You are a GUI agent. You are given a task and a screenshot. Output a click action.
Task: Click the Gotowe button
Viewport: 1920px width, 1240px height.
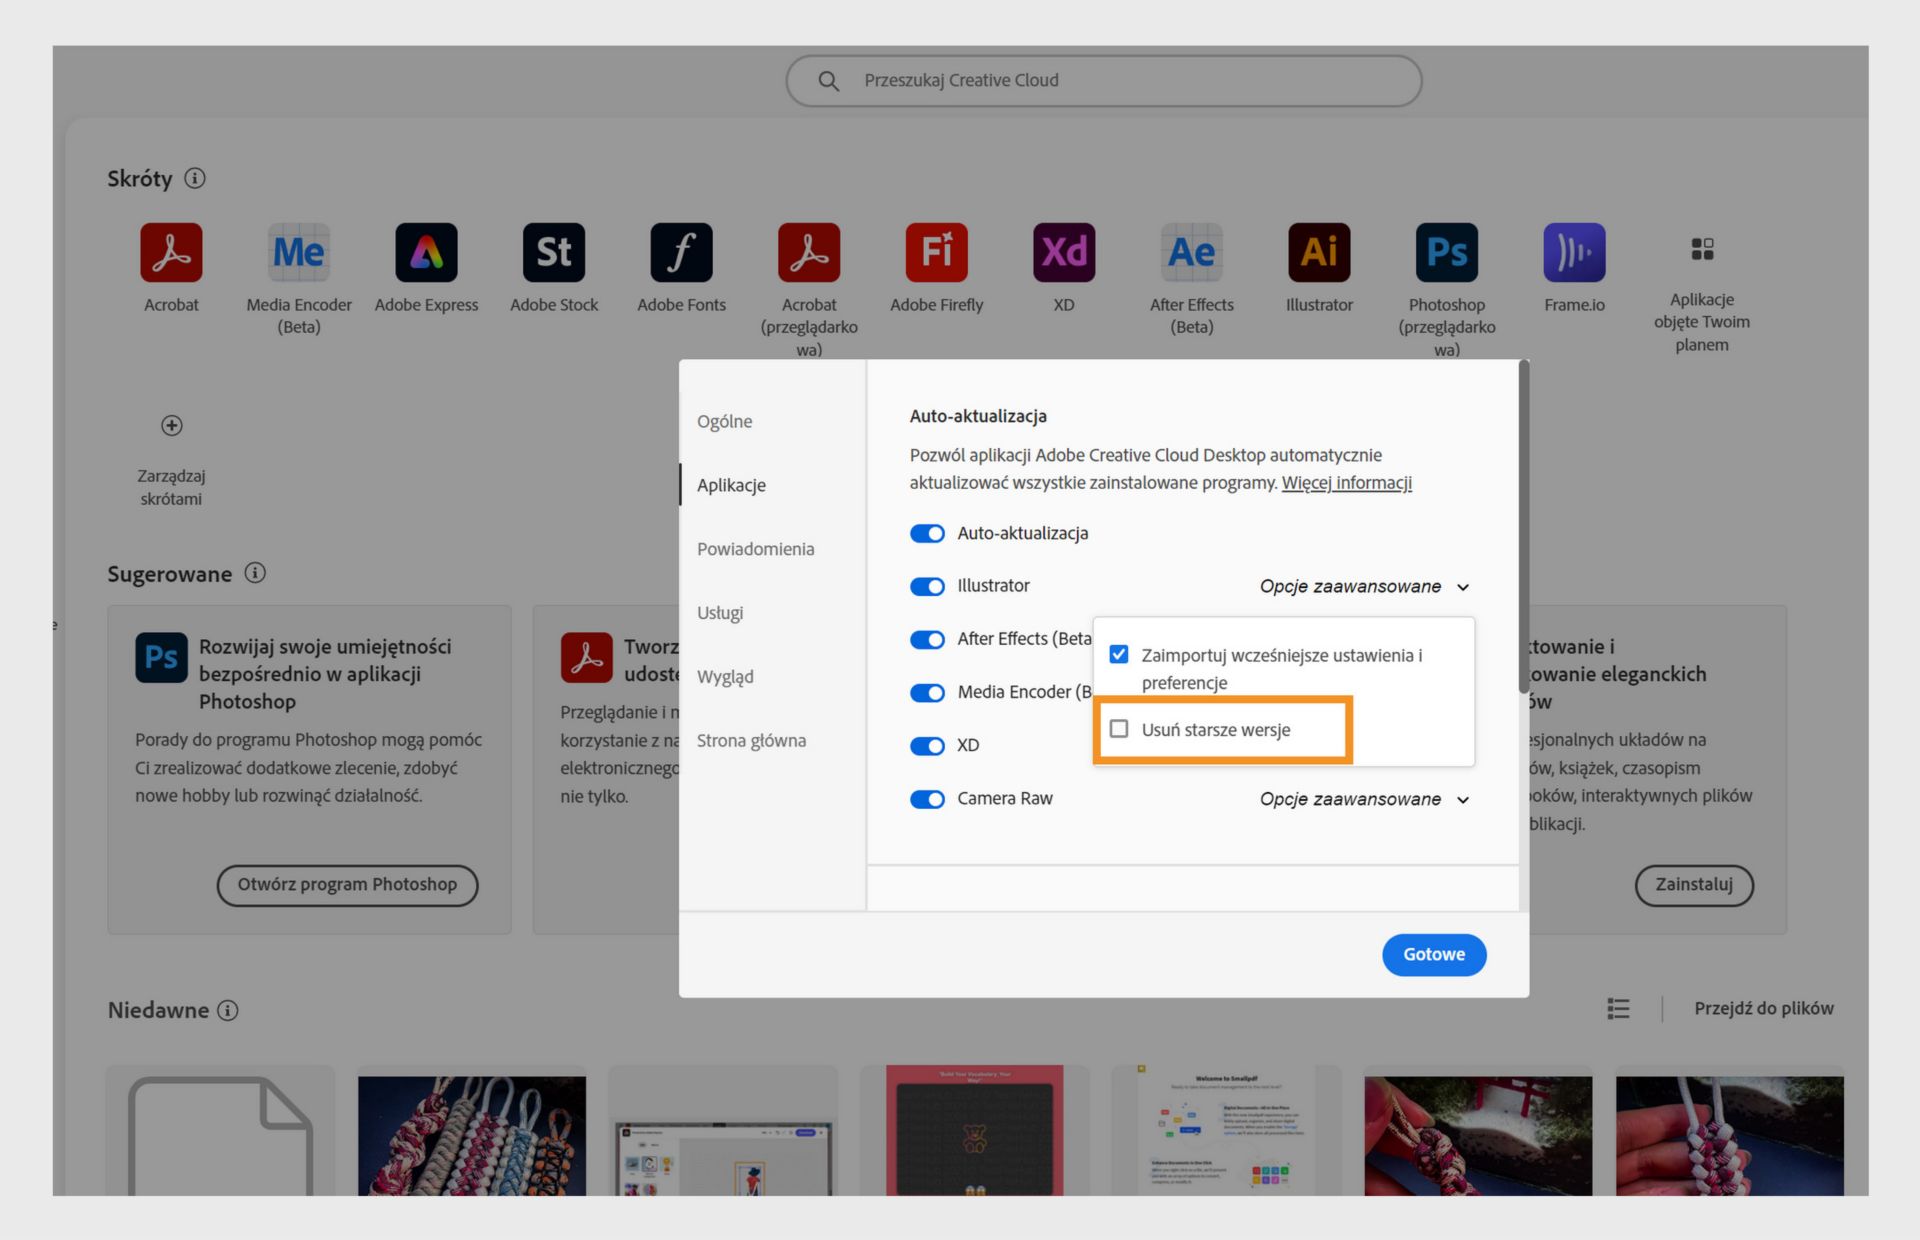(x=1433, y=954)
